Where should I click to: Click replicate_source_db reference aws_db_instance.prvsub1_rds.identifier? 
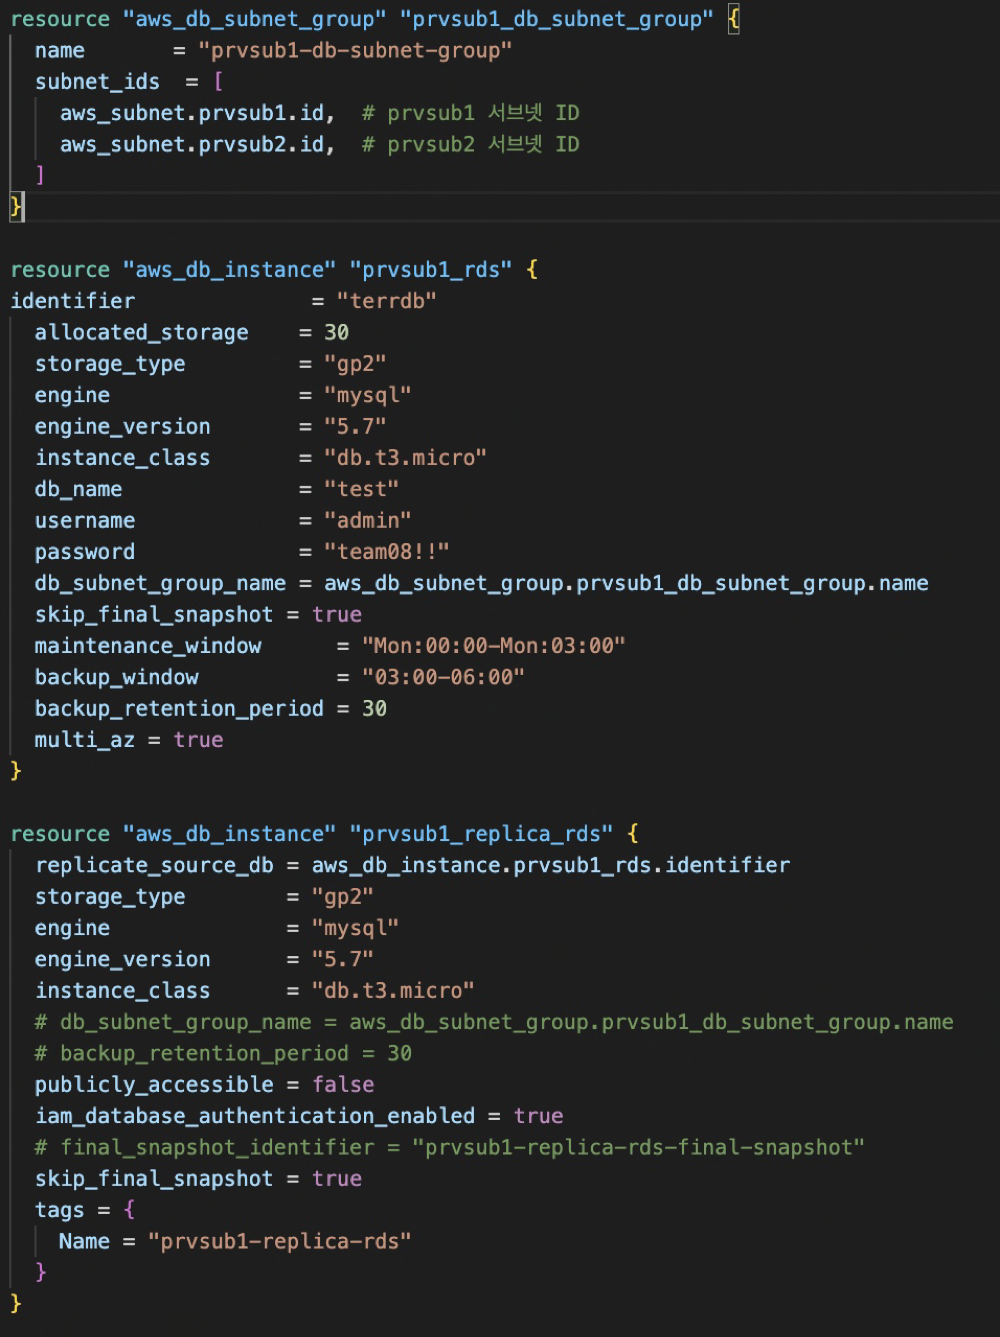[x=550, y=865]
